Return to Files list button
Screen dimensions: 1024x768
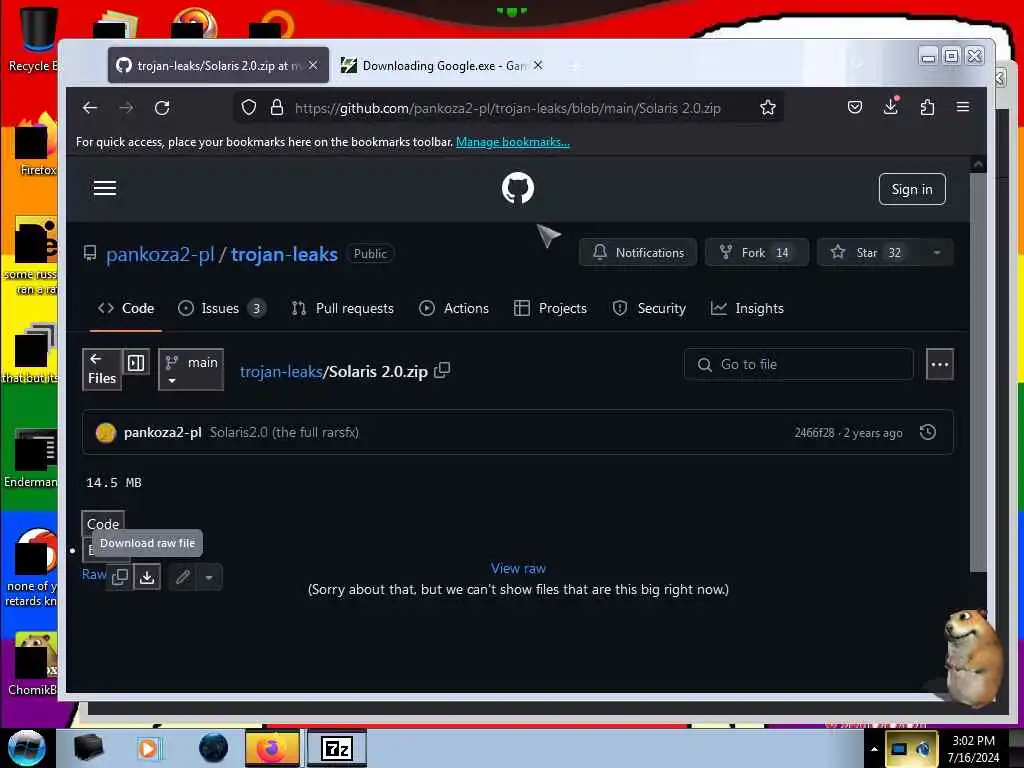[102, 370]
